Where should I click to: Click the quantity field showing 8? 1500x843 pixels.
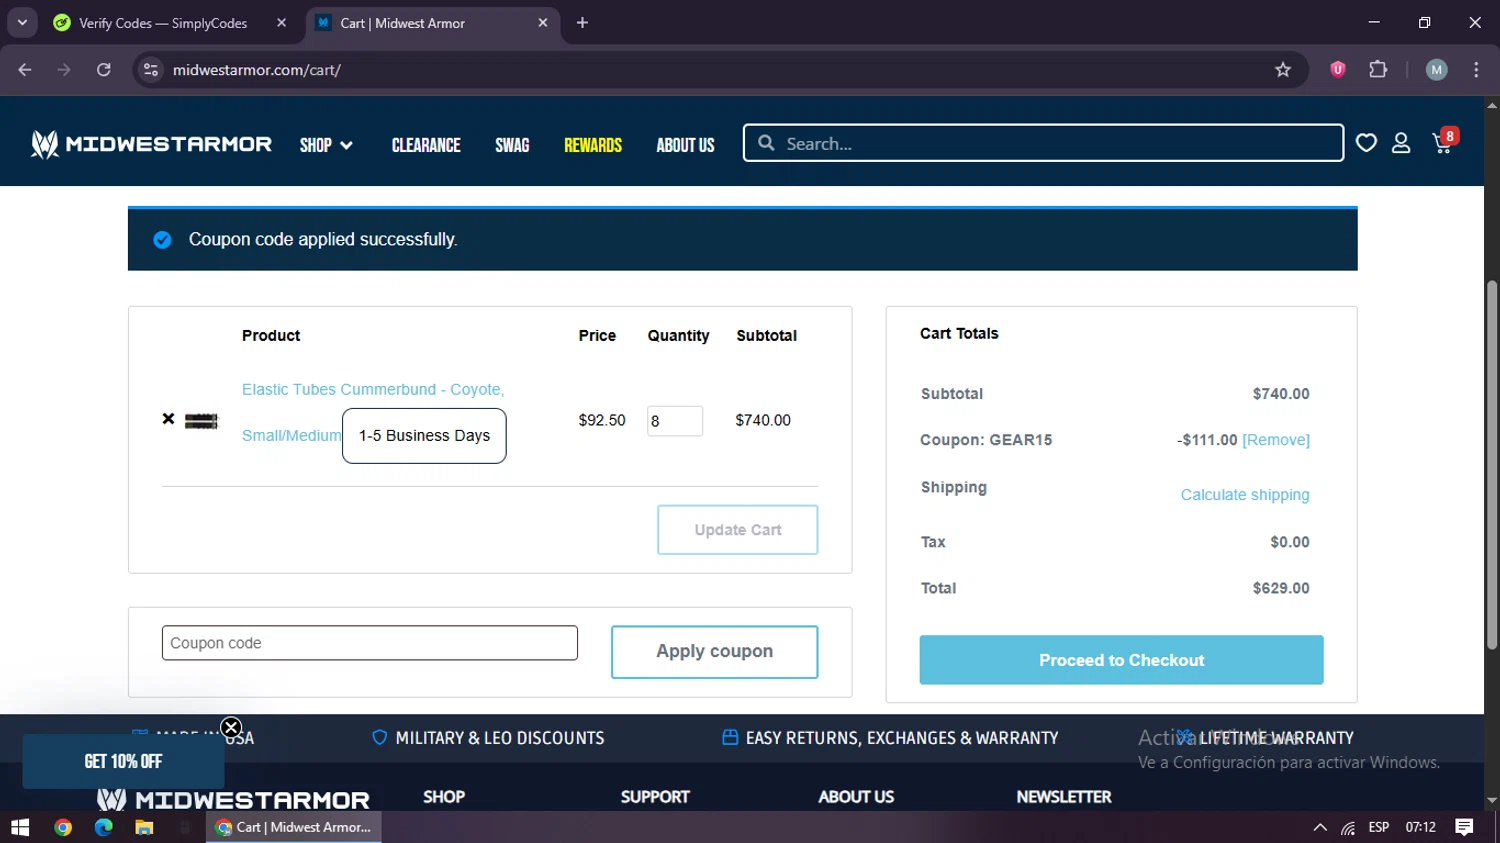(x=675, y=421)
